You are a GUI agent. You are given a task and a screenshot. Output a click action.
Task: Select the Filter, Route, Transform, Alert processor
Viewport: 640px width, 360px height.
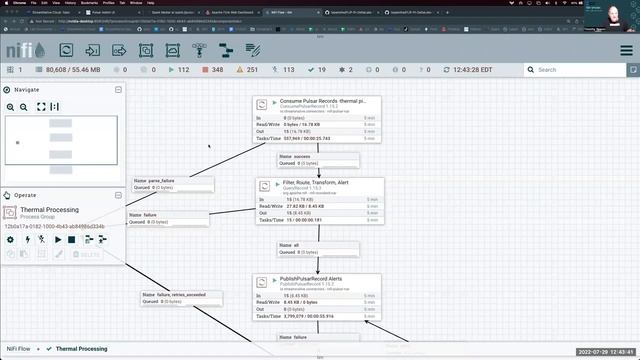[x=320, y=201]
